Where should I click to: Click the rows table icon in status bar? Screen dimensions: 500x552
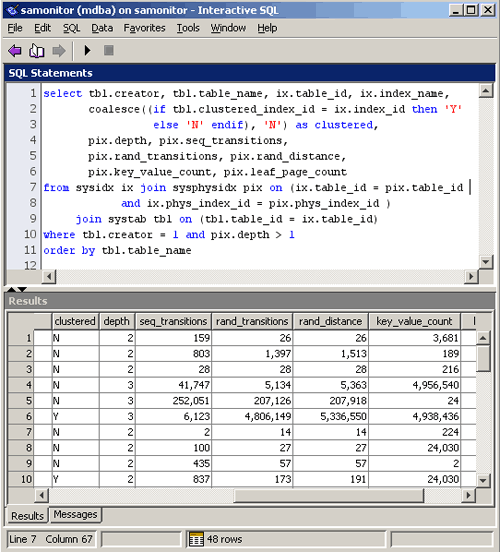coord(196,539)
